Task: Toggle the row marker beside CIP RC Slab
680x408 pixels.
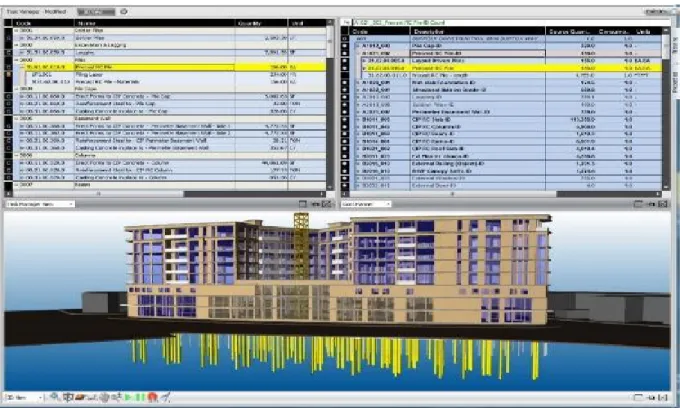Action: (x=345, y=120)
